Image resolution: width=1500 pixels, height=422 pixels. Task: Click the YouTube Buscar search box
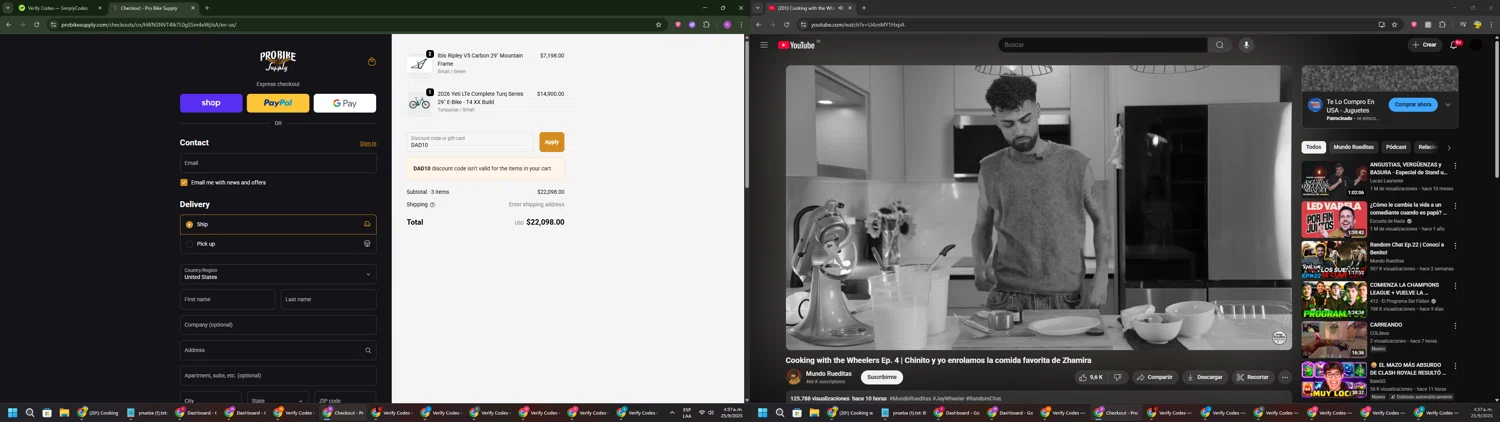tap(1103, 45)
